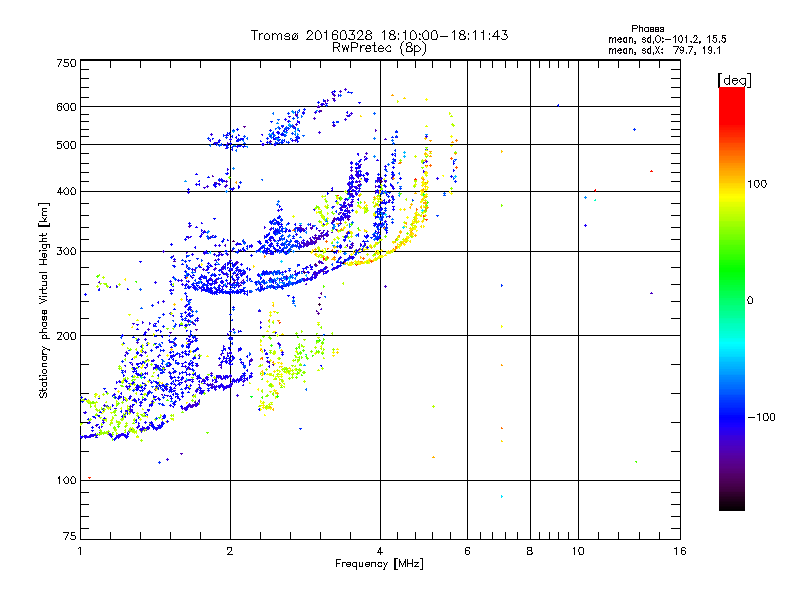Click the x-axis tick label '10'
Image resolution: width=800 pixels, height=600 pixels.
coord(578,551)
